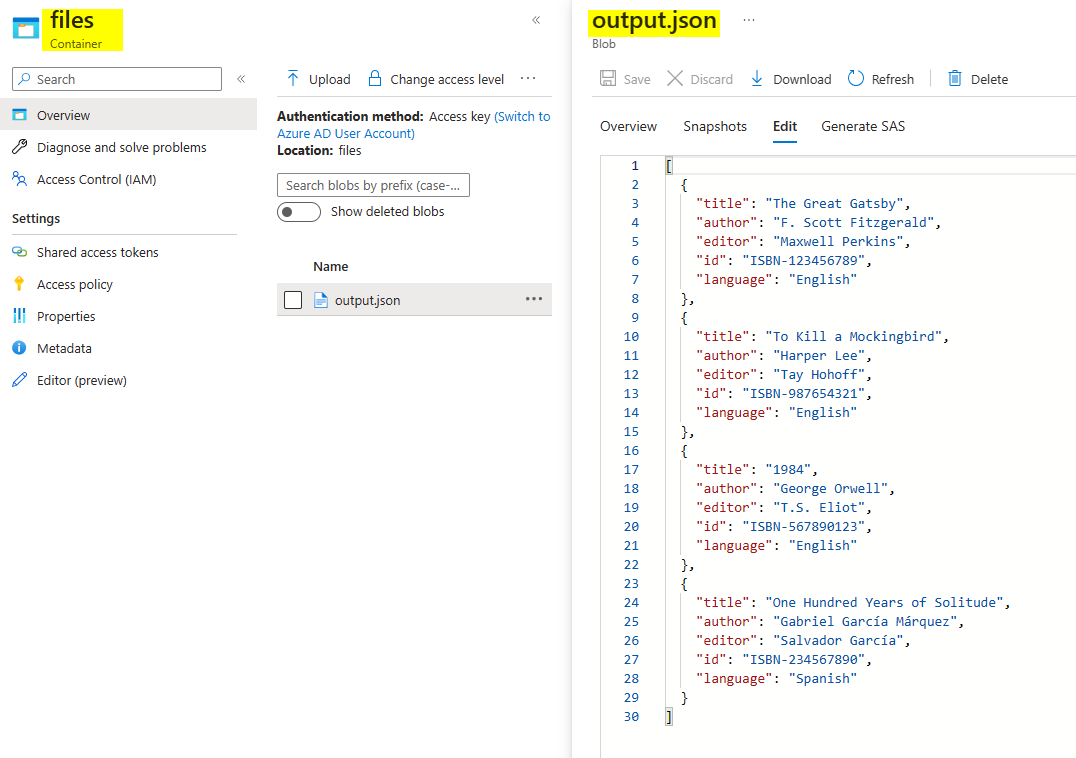The height and width of the screenshot is (758, 1076).
Task: Delete the blob using trash icon
Action: 955,79
